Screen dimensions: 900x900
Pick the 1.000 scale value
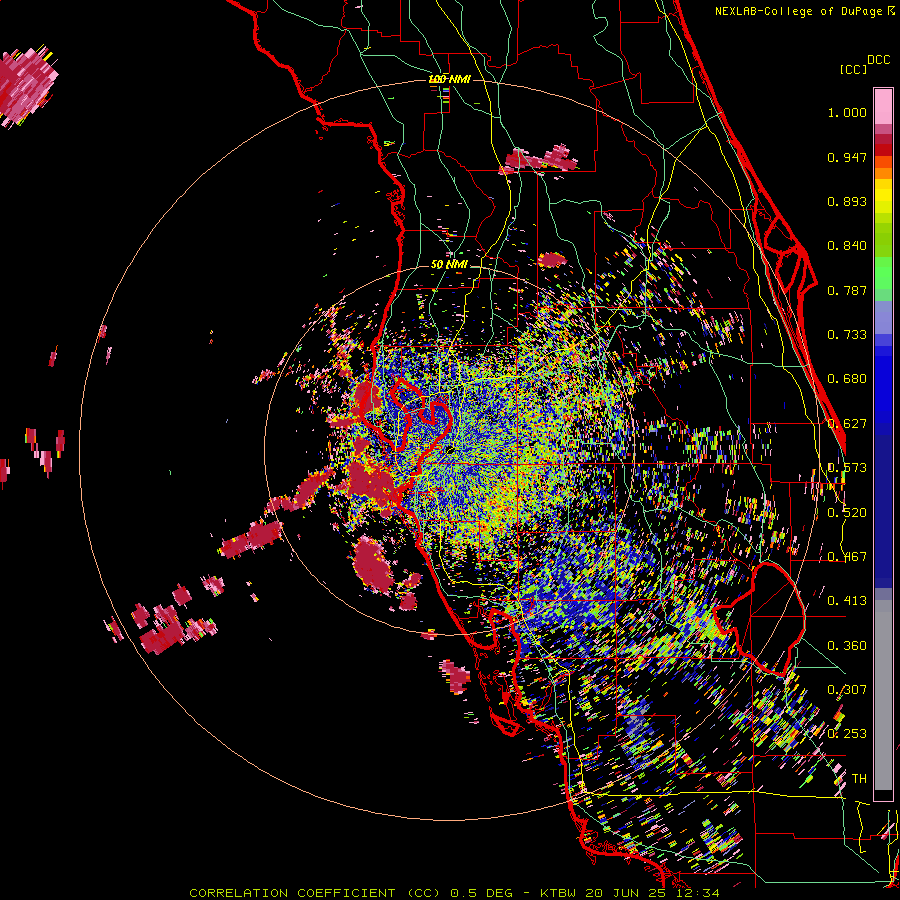pyautogui.click(x=847, y=112)
